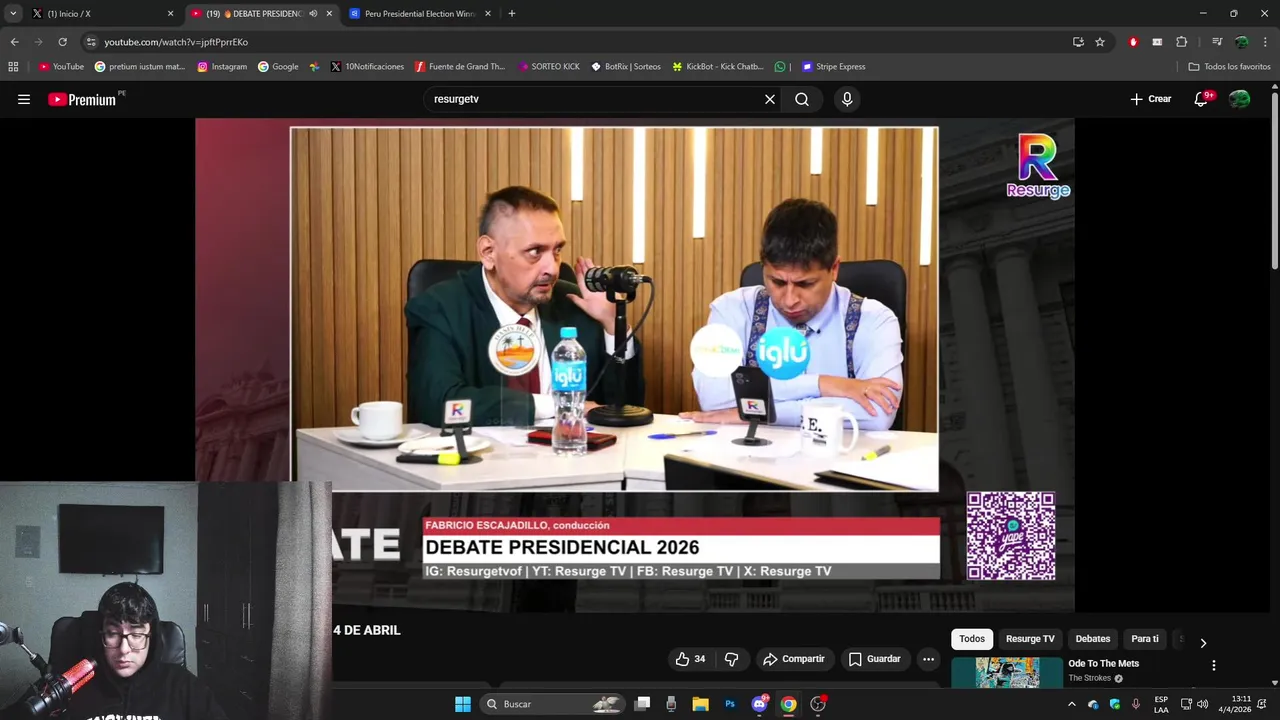The width and height of the screenshot is (1280, 720).
Task: Open options for Ode To The Mets
Action: coord(1214,666)
